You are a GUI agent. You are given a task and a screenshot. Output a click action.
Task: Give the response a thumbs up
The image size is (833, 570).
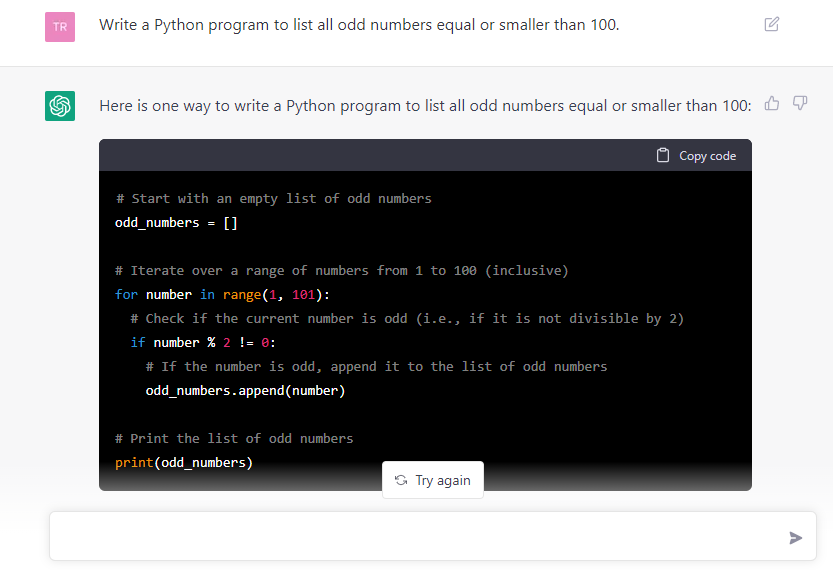tap(772, 103)
